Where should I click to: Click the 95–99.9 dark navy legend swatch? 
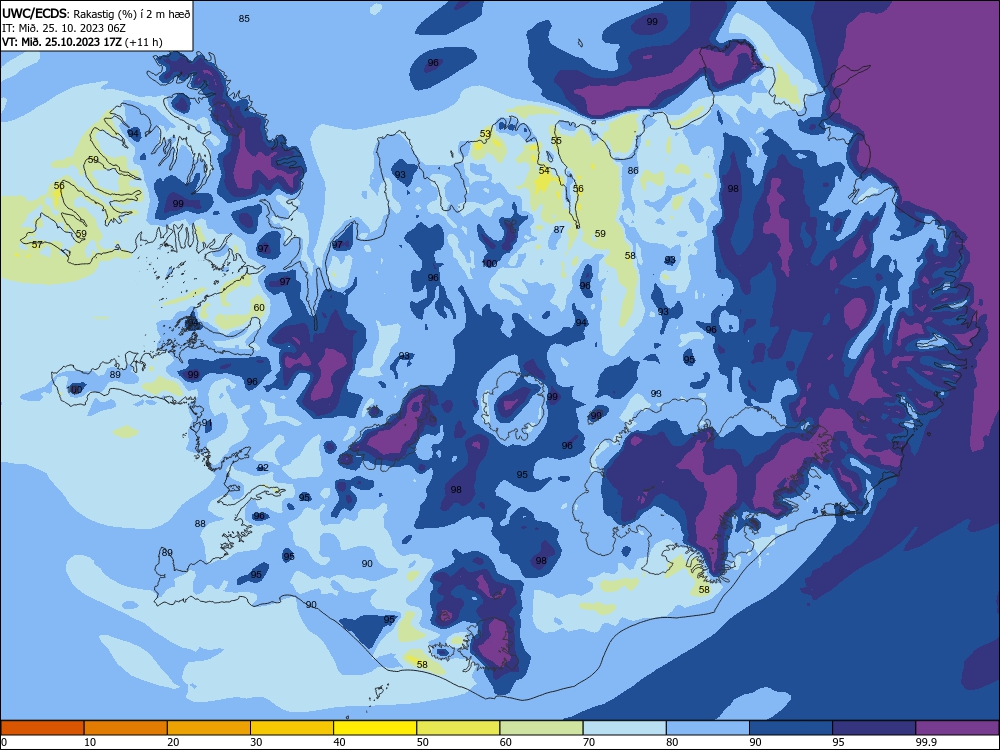(874, 728)
